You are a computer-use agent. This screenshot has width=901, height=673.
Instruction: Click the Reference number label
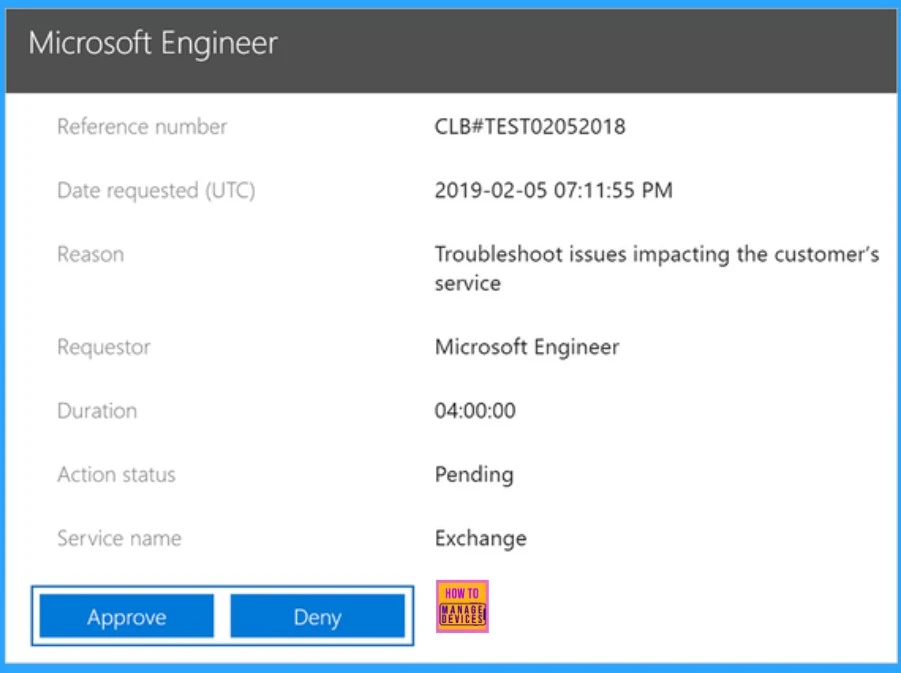142,126
